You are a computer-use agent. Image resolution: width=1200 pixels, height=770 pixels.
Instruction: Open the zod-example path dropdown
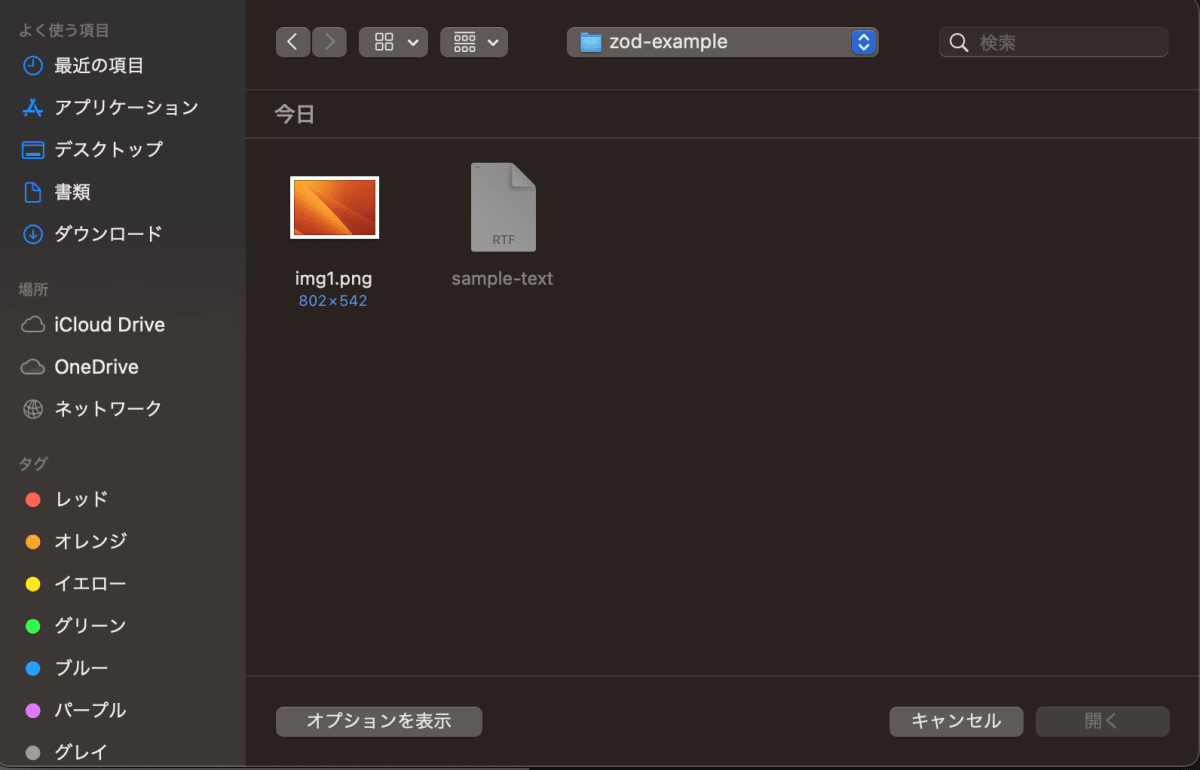[x=722, y=41]
